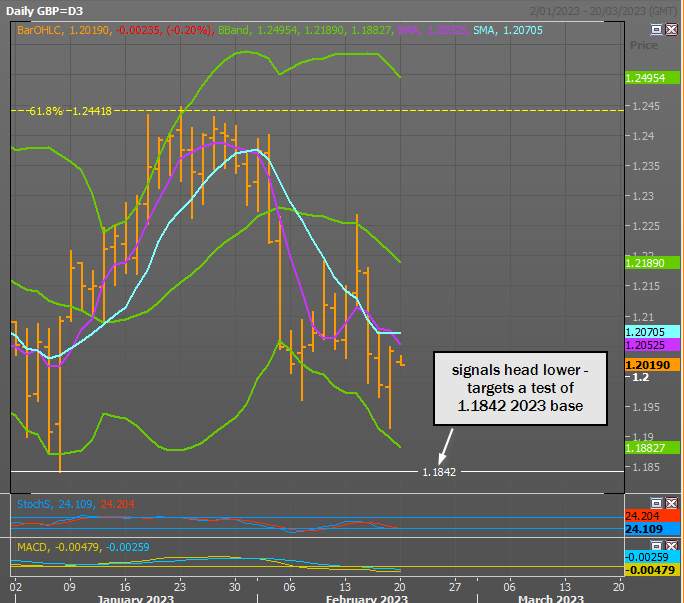Maximize the MACD indicator pane
Screen dimensions: 684x603
656,545
